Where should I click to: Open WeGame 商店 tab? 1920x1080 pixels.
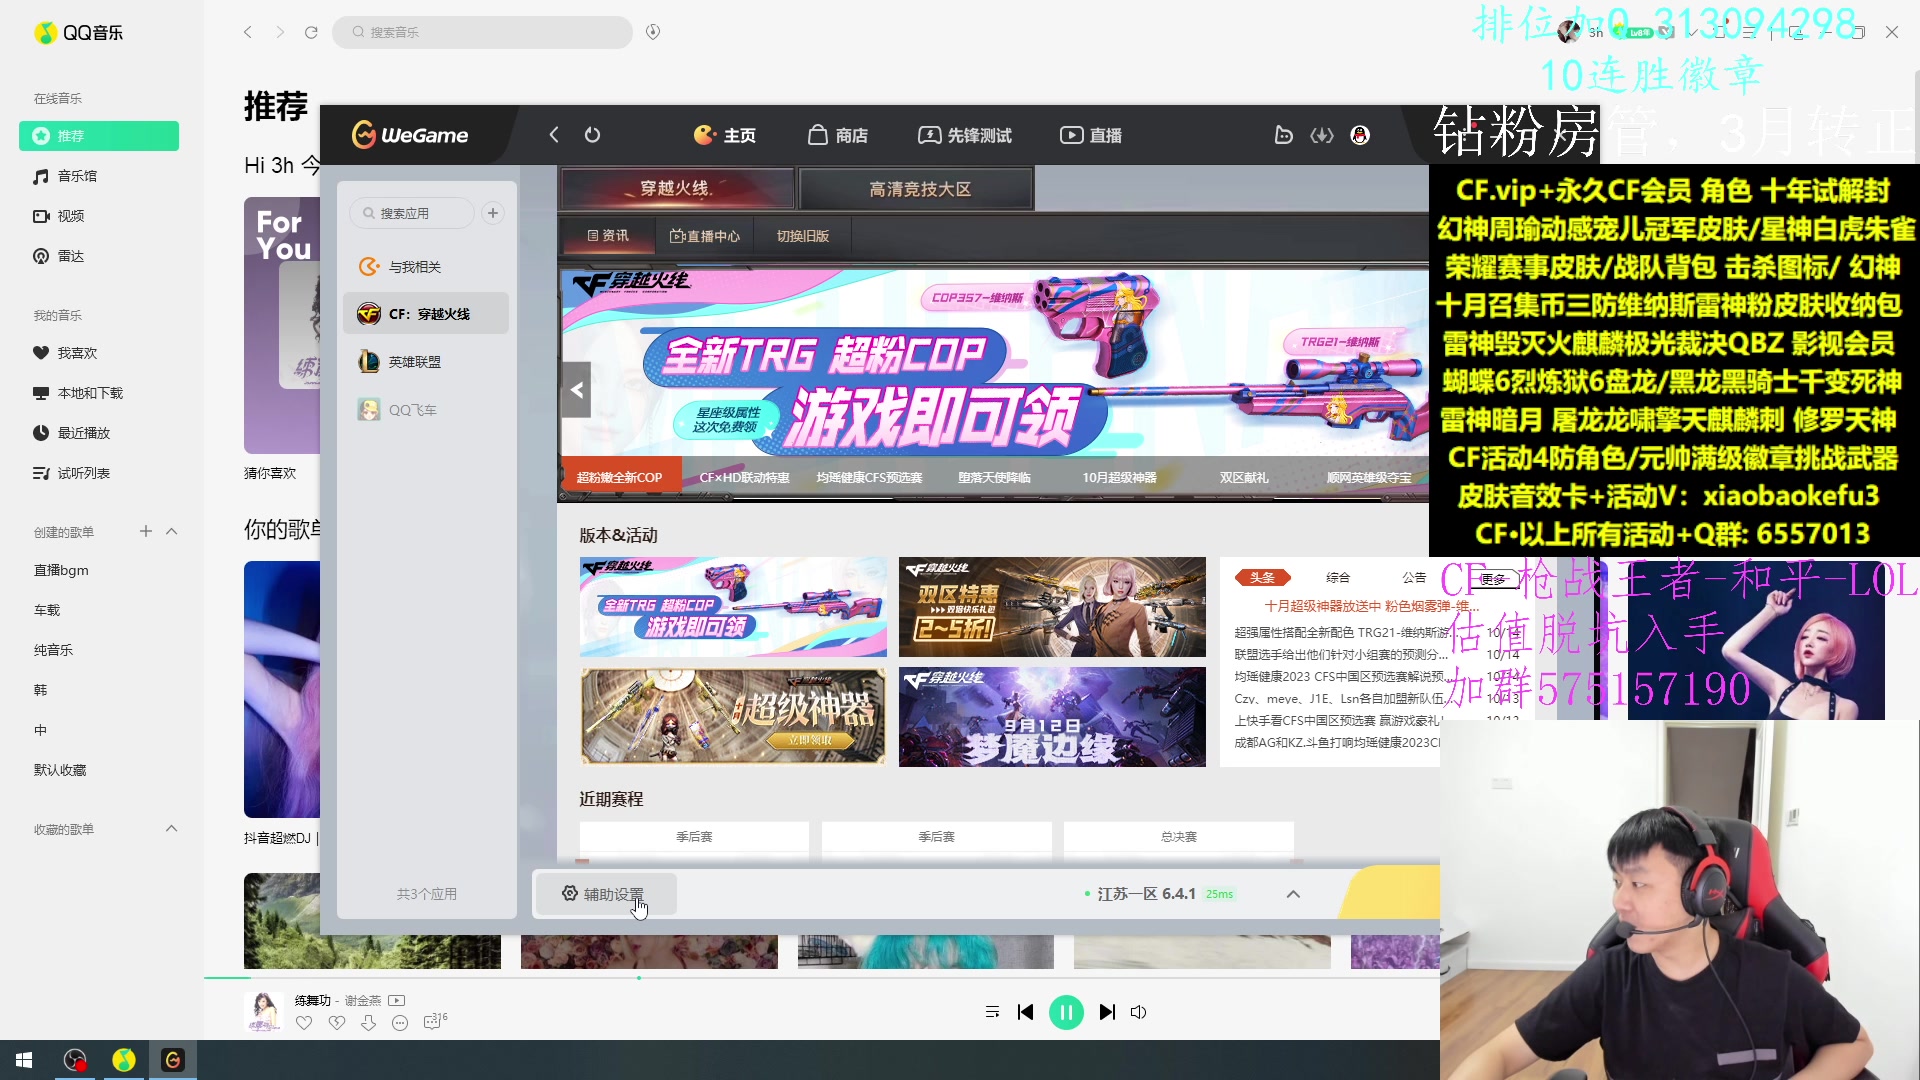(x=838, y=135)
